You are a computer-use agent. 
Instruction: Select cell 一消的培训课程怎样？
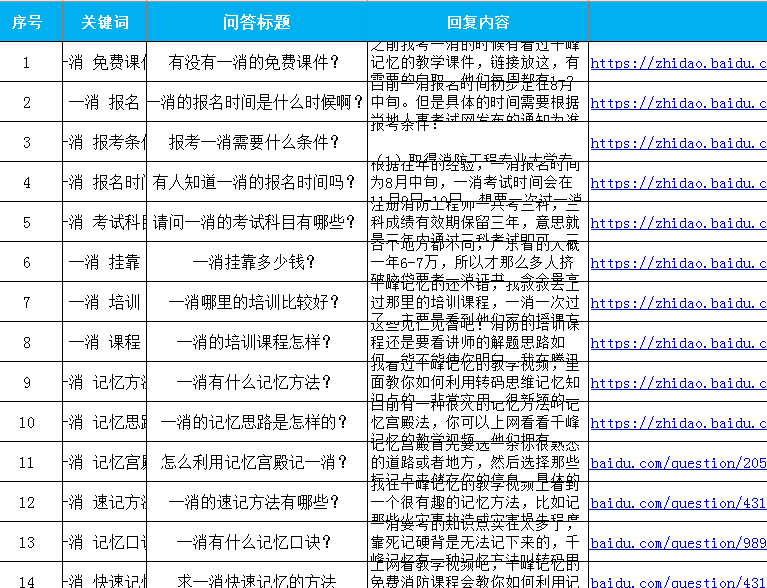[x=257, y=342]
